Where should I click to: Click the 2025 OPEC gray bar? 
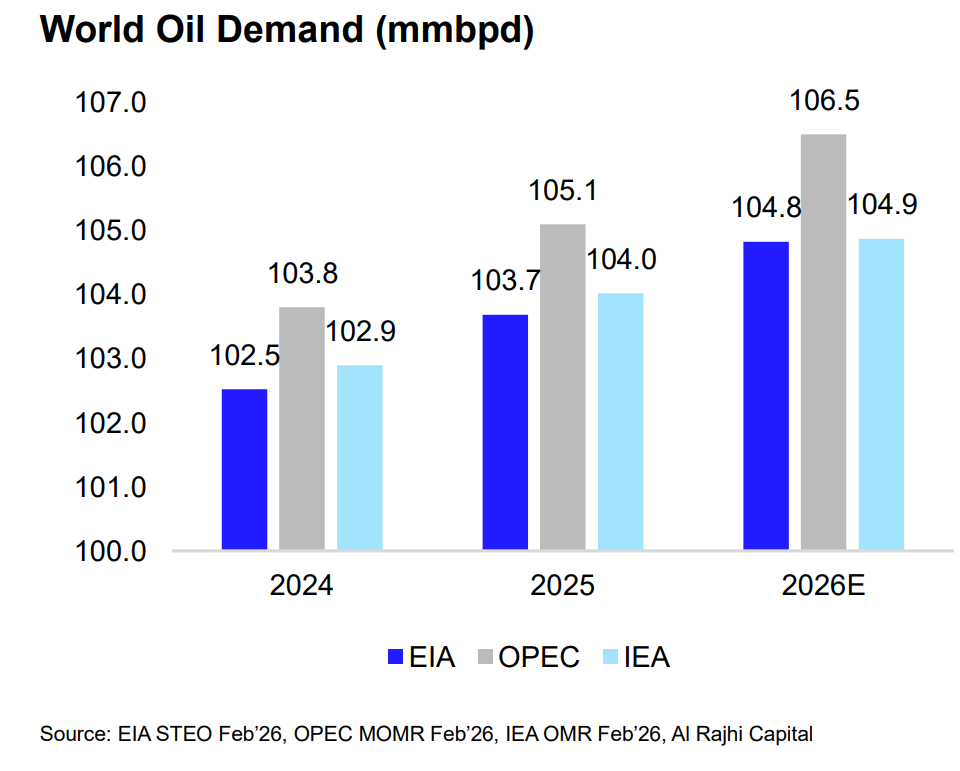(x=563, y=387)
